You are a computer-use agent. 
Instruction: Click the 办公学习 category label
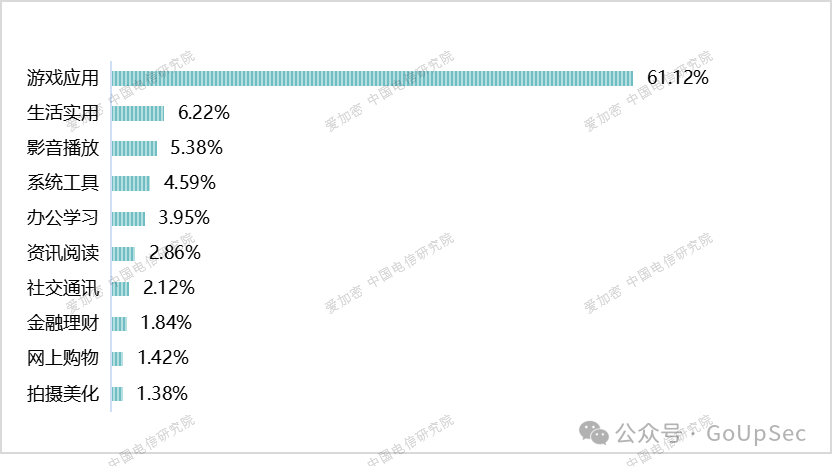tap(63, 218)
